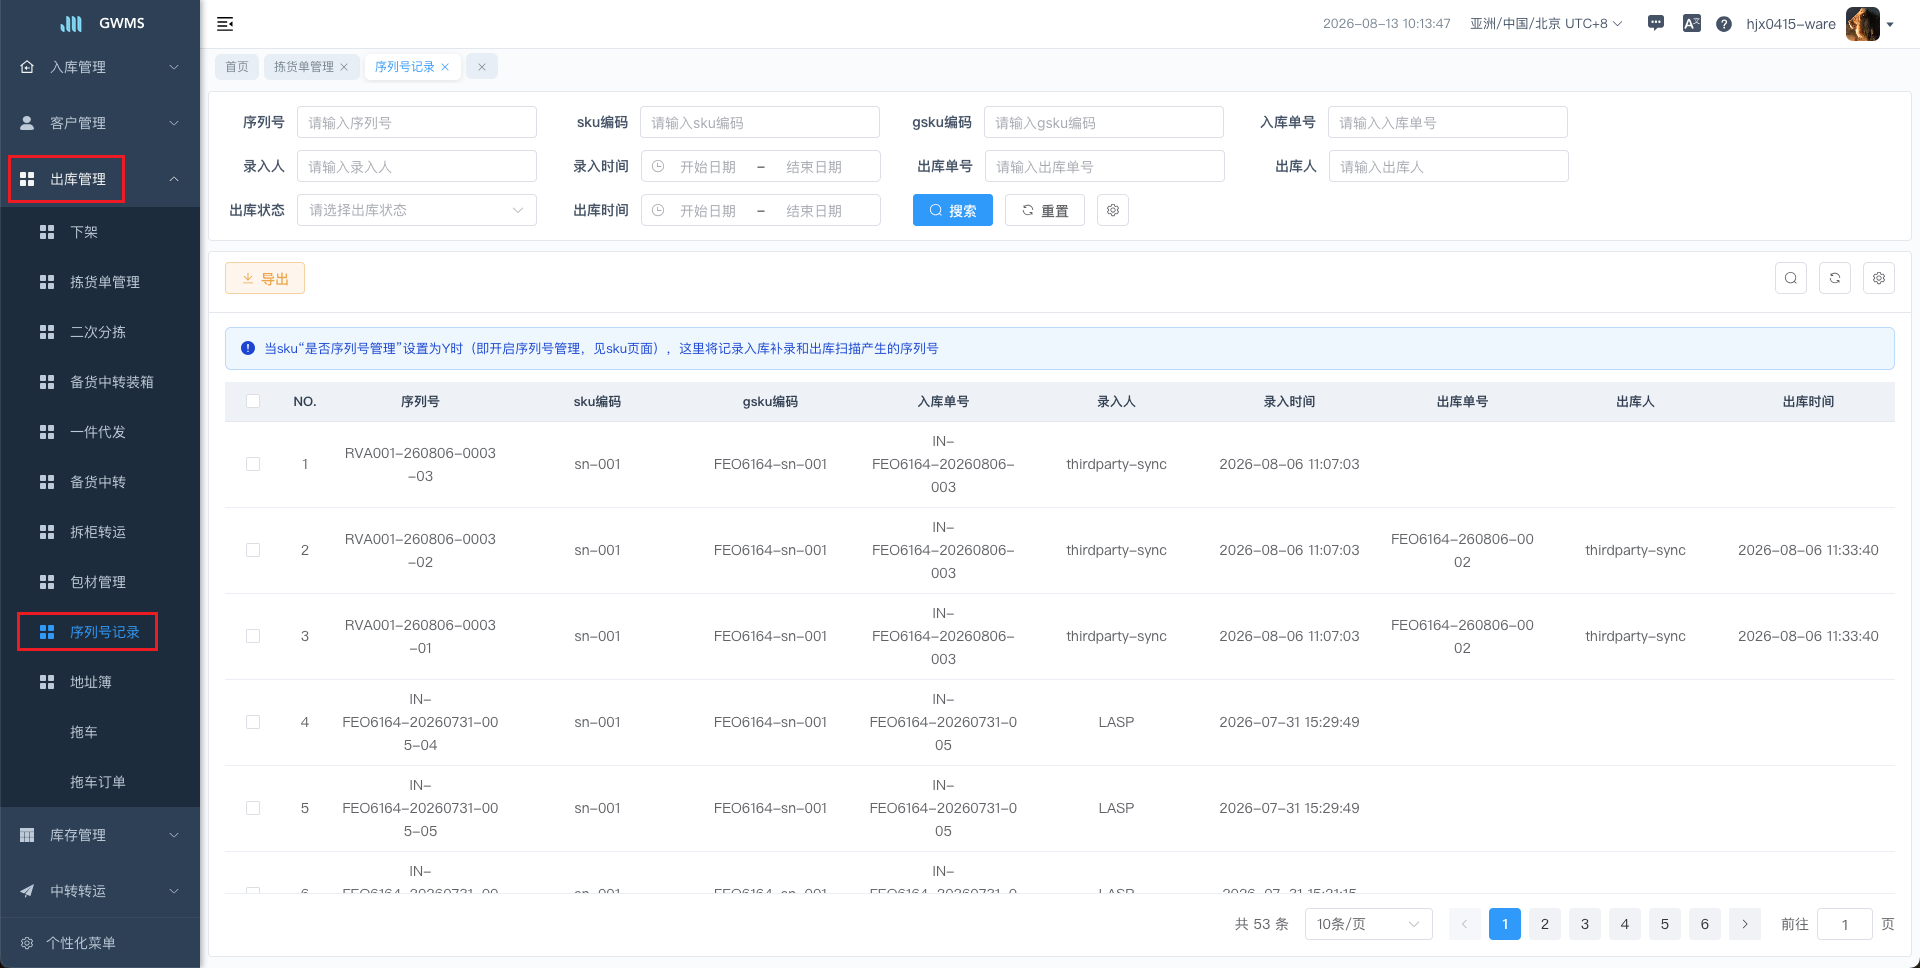The image size is (1920, 968).
Task: Click page 4 in pagination
Action: point(1625,924)
